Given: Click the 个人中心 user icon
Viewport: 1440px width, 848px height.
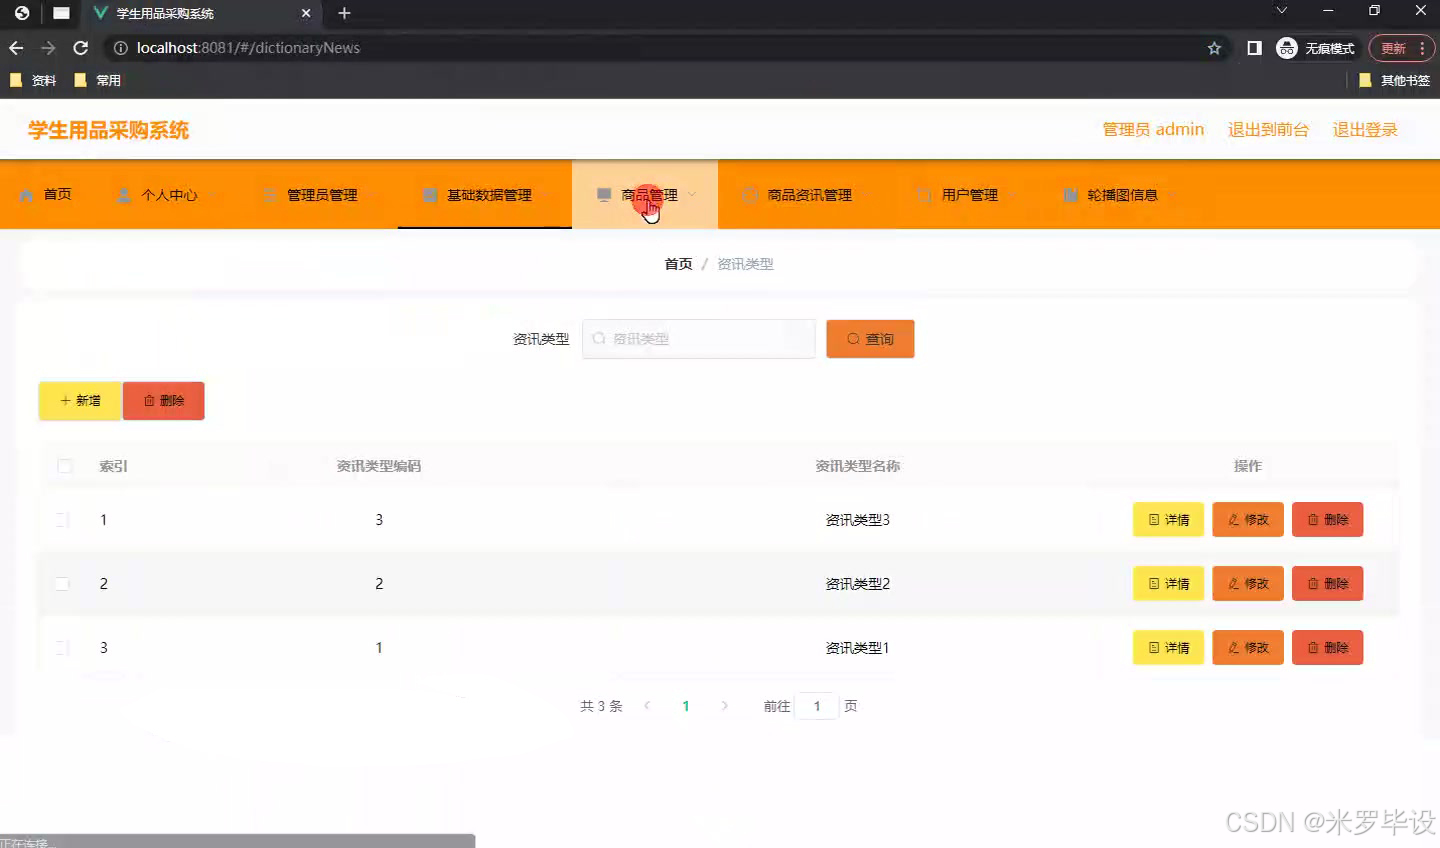Looking at the screenshot, I should click(x=122, y=194).
